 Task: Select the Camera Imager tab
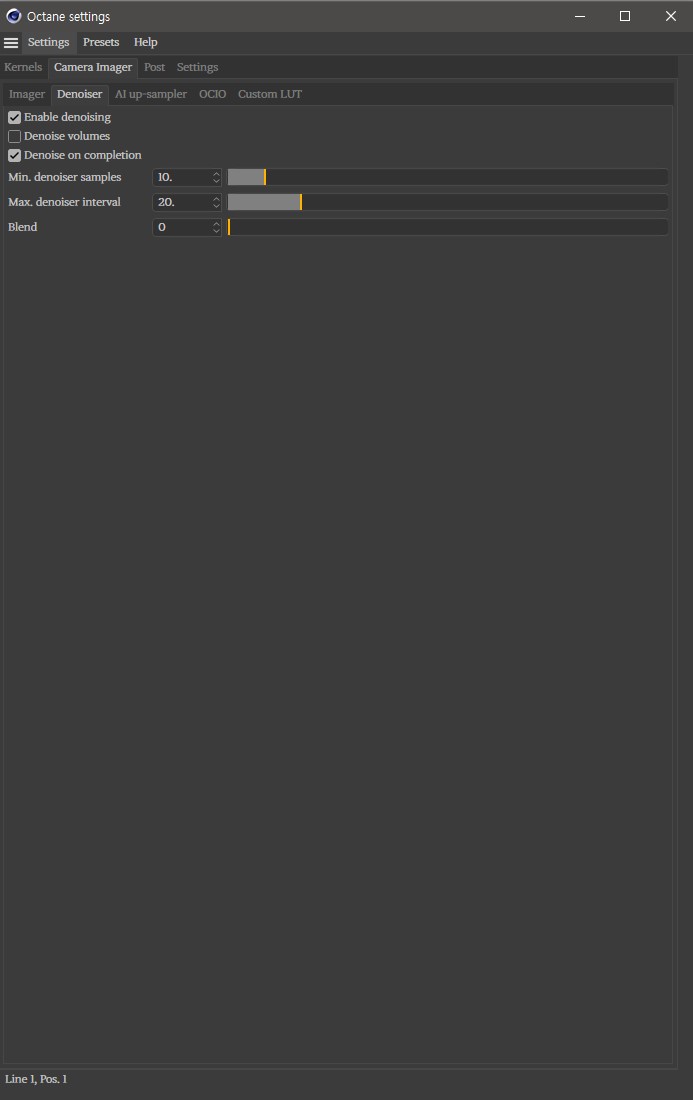pos(93,67)
